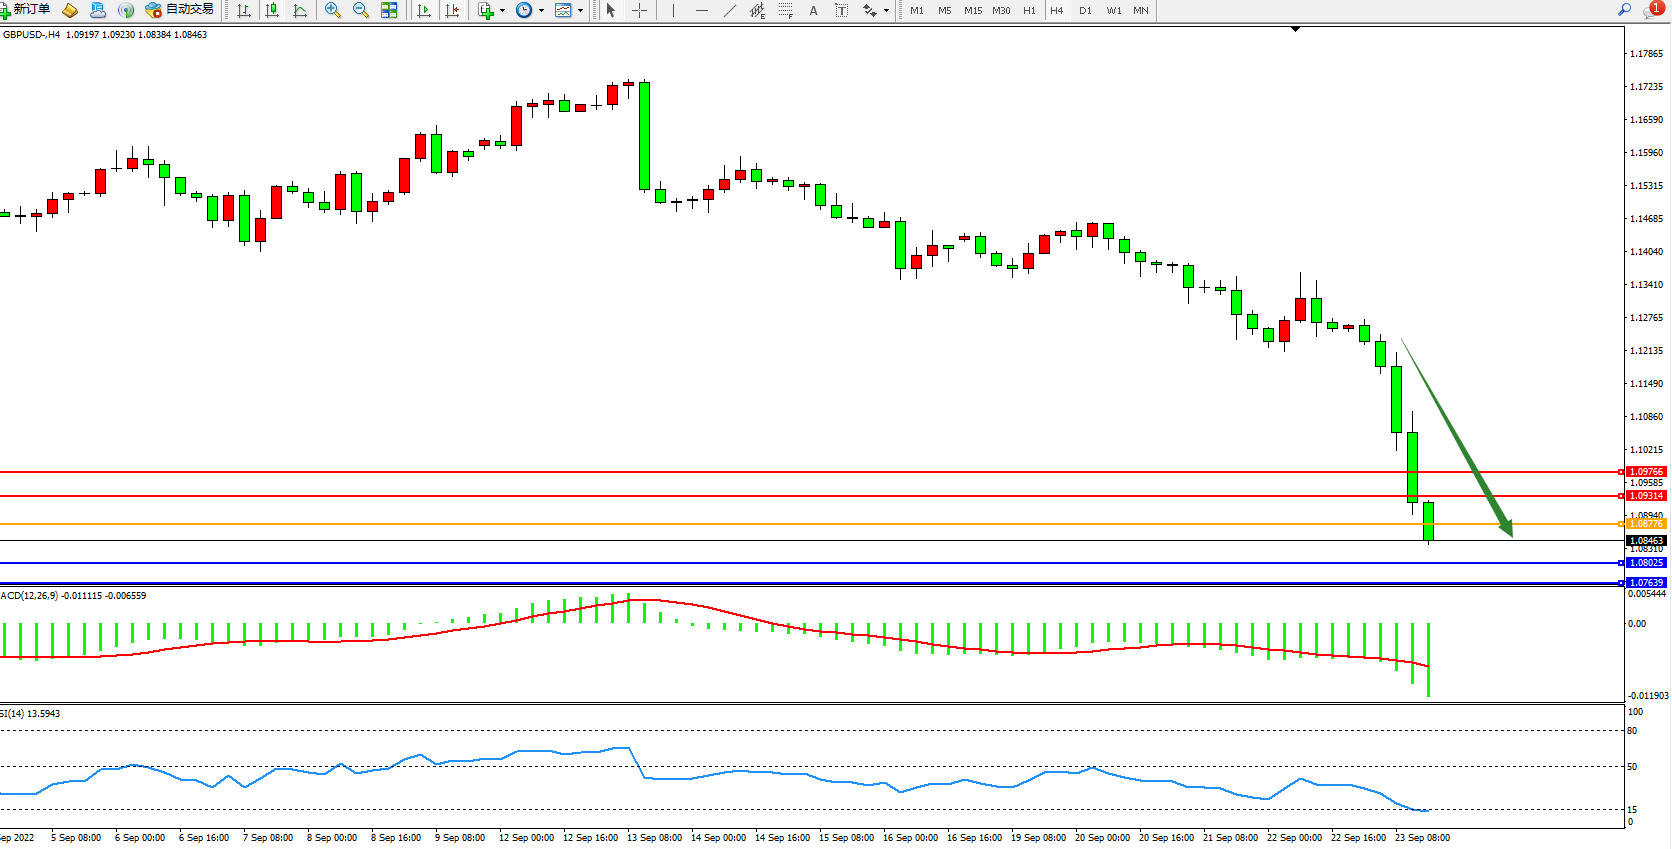Switch to the D1 timeframe
Screen dimensions: 1672x849
click(x=1085, y=10)
